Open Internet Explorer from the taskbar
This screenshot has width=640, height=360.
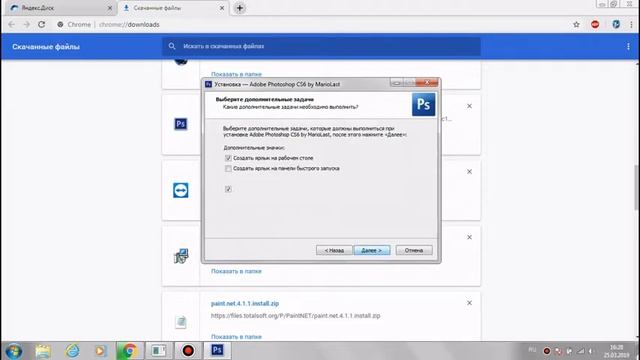coord(72,351)
